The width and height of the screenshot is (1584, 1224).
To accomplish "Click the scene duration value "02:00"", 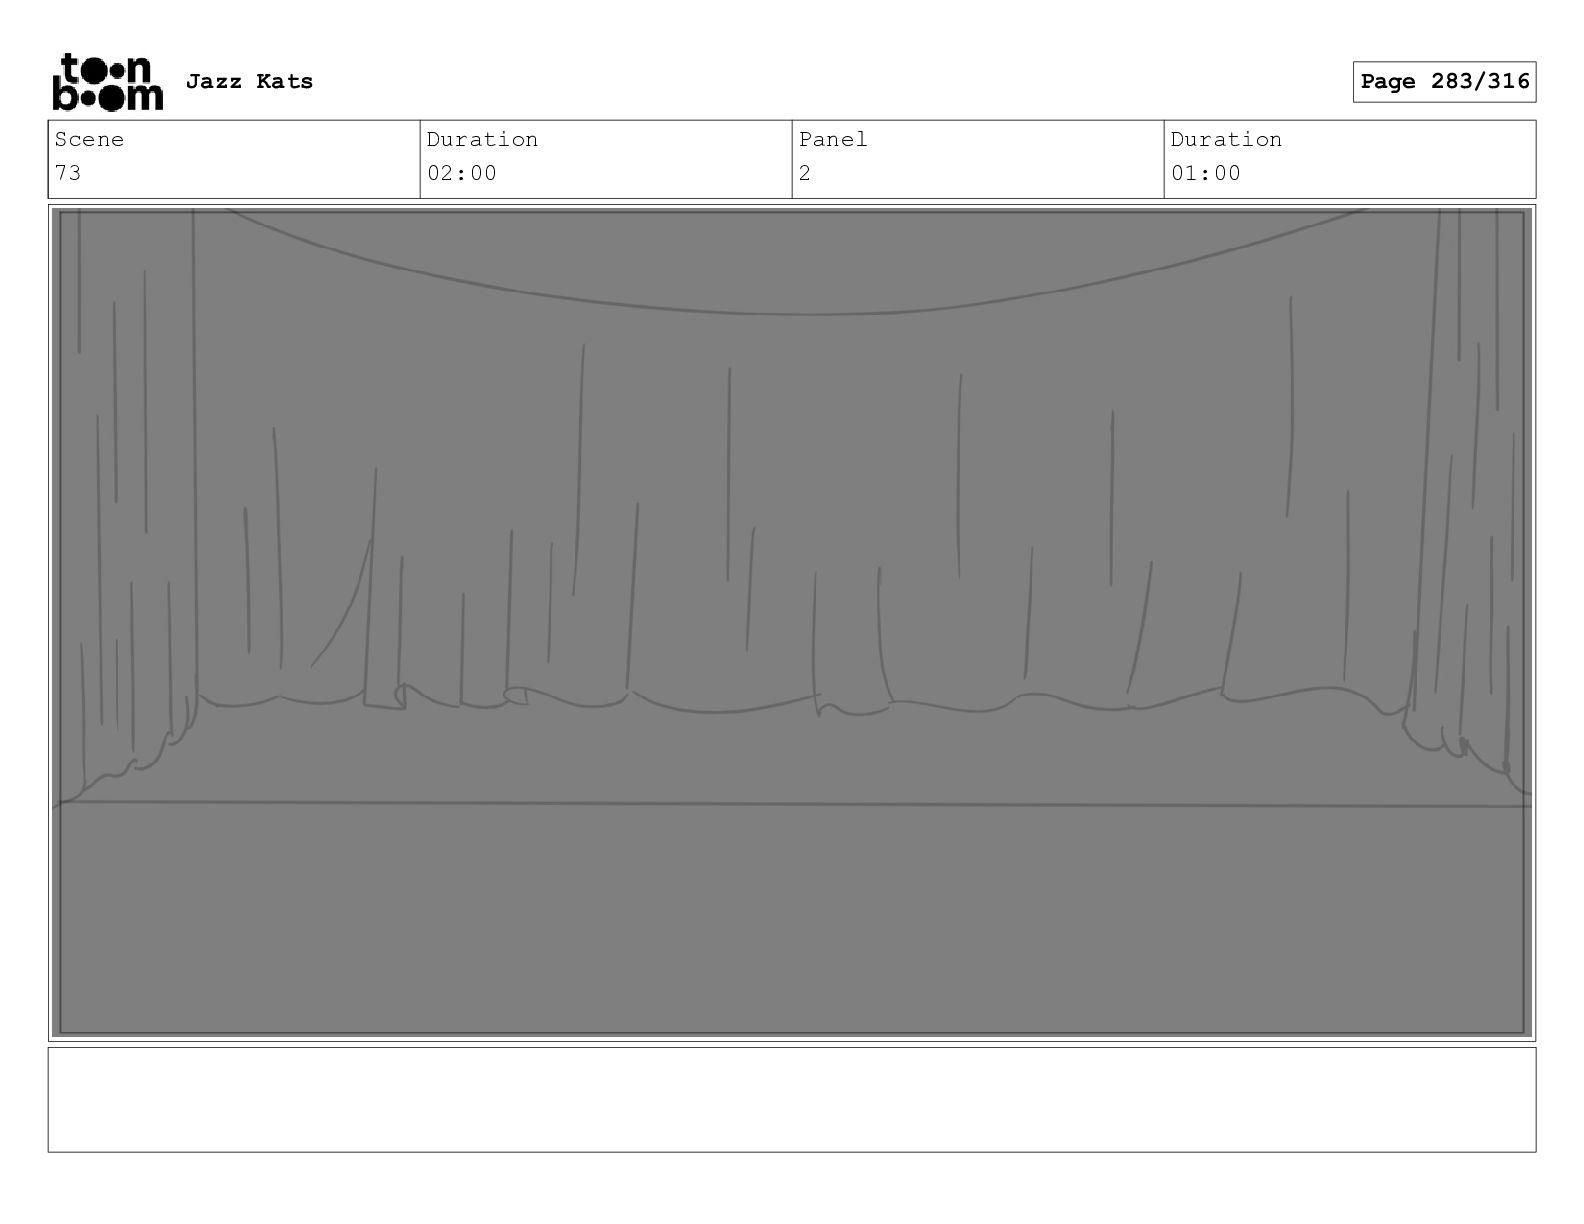I will (462, 173).
